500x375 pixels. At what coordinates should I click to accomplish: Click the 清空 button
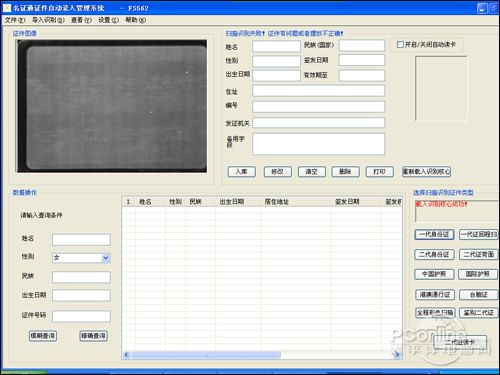(x=312, y=172)
